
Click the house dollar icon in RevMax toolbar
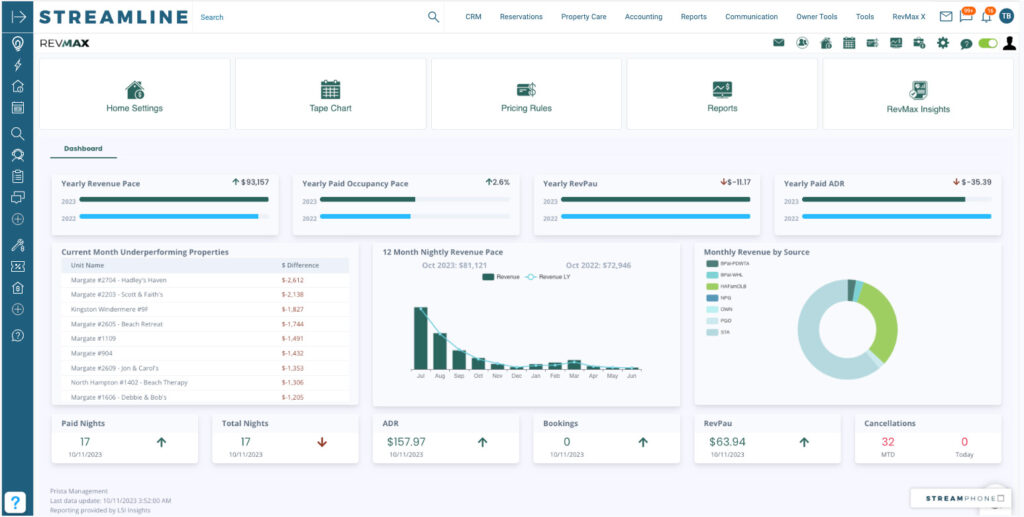tap(825, 43)
